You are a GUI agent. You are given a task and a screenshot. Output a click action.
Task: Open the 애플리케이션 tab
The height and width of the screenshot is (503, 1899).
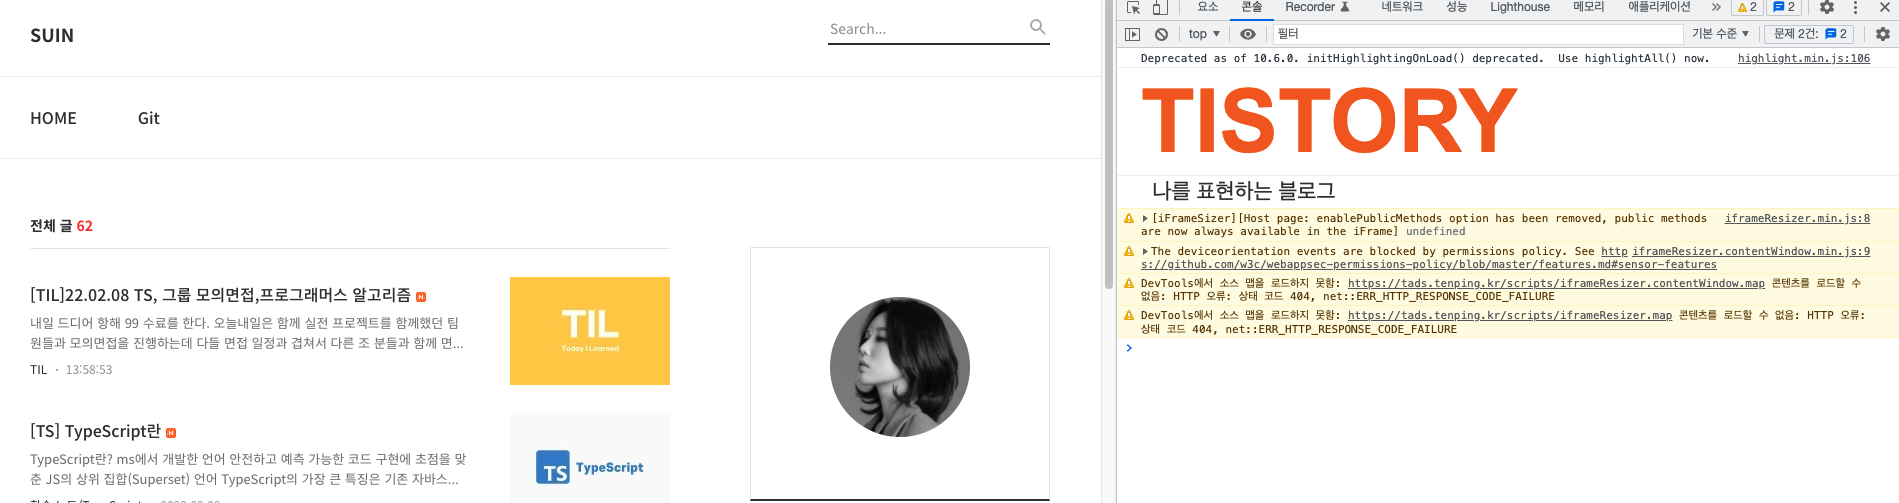[x=1659, y=7]
